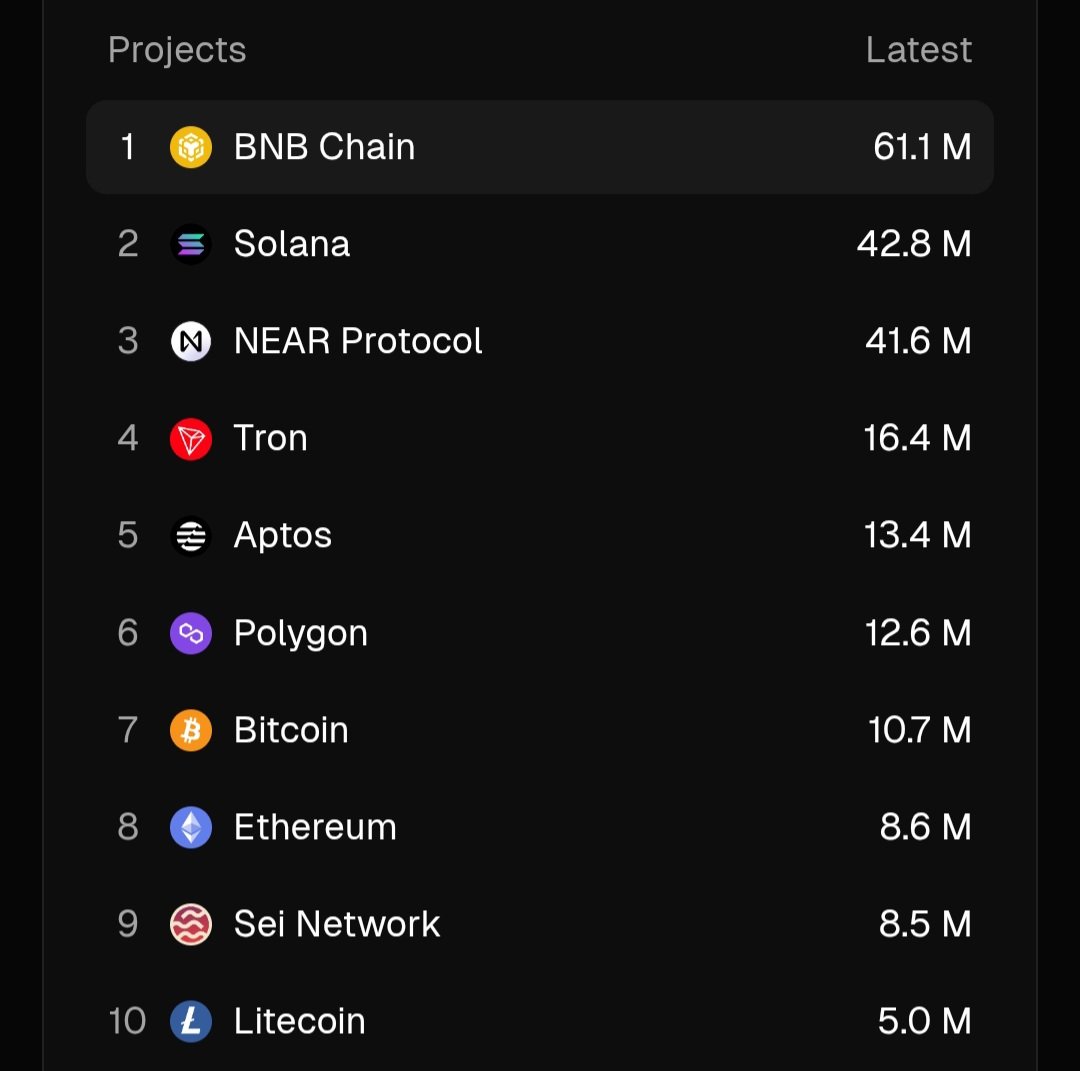Click the 10.7 M value for Bitcoin

coord(920,730)
